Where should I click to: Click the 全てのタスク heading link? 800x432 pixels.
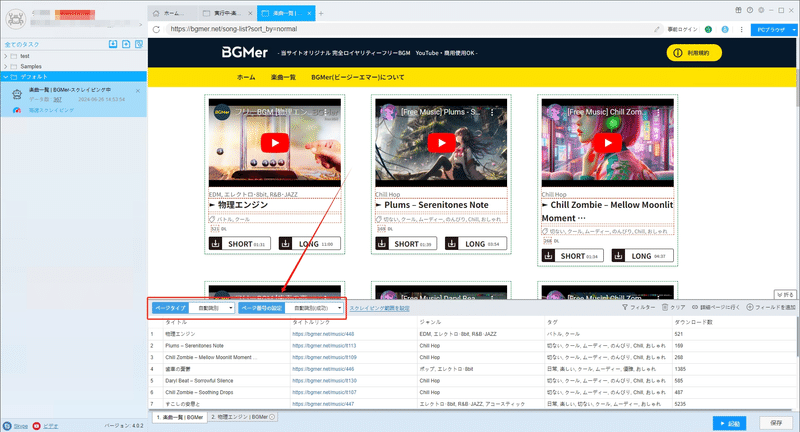point(21,44)
